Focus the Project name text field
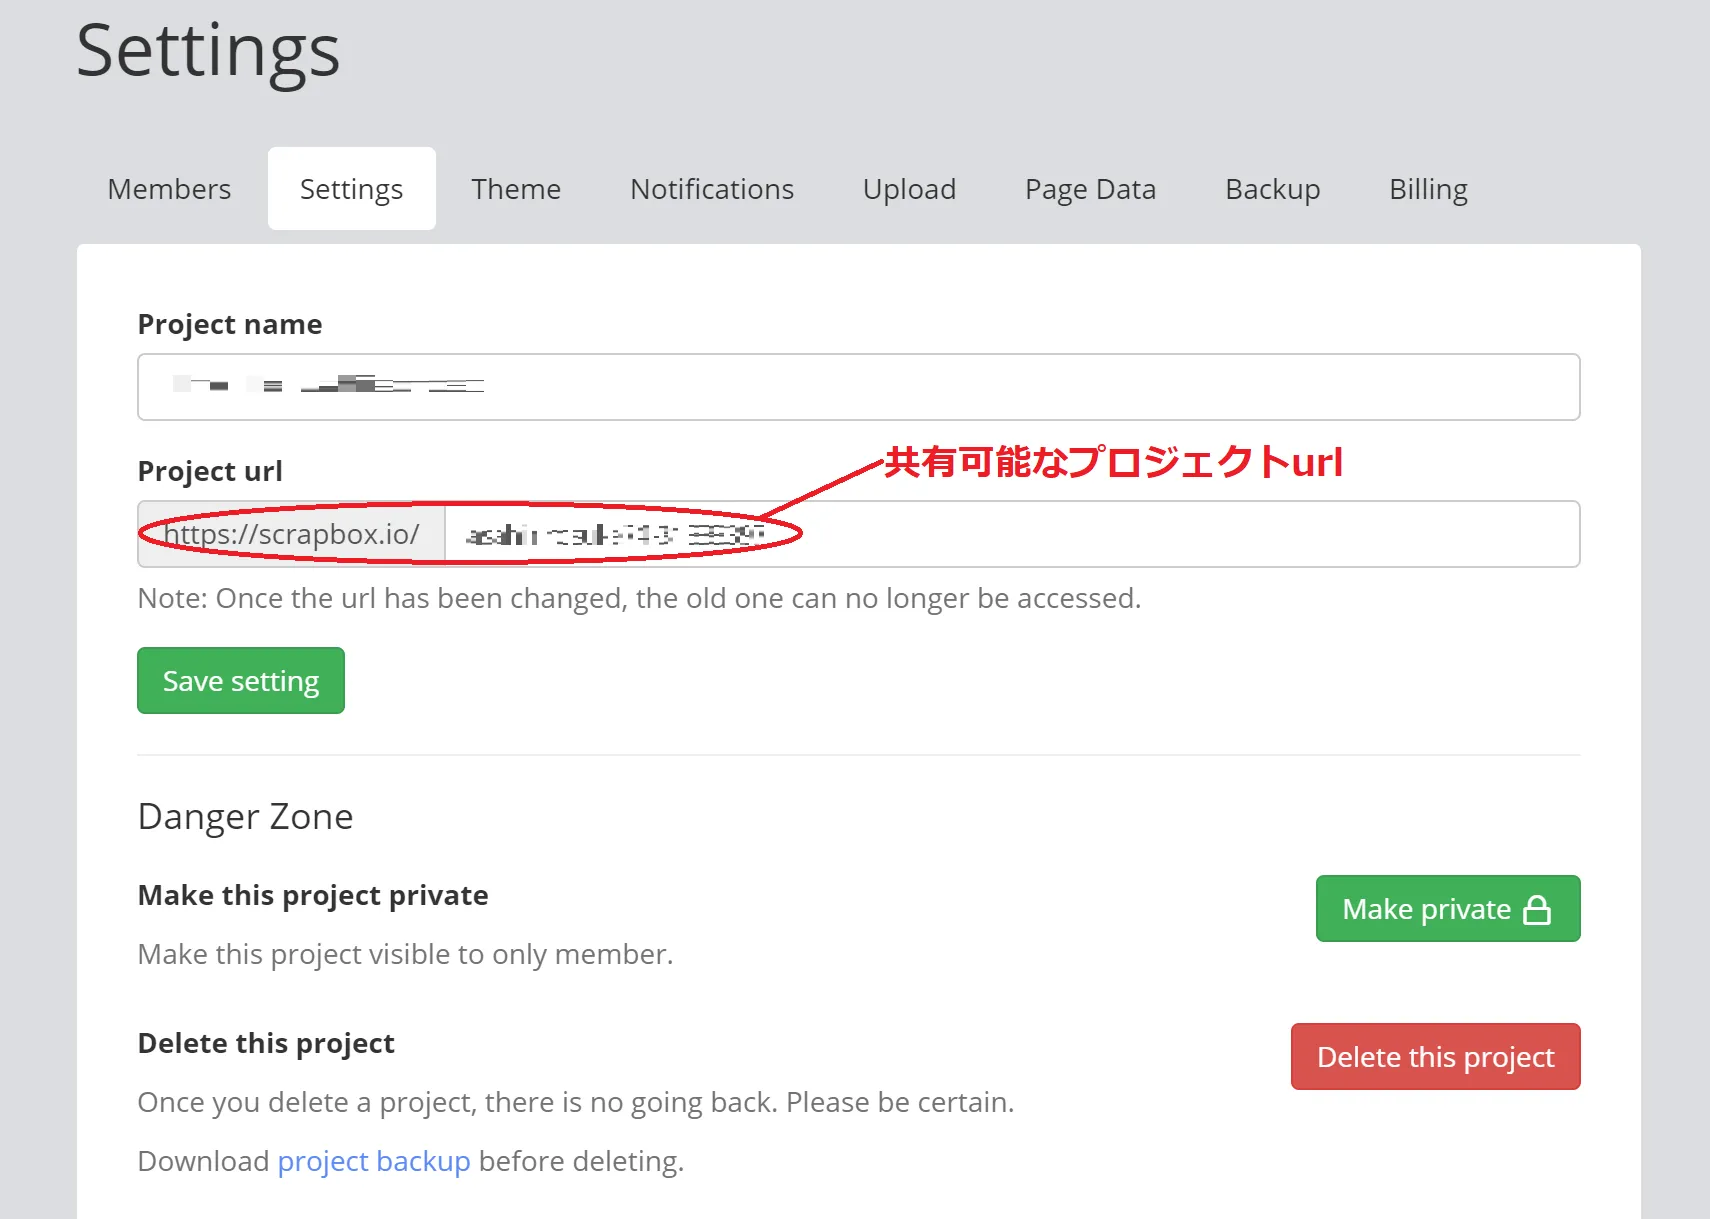Viewport: 1710px width, 1219px height. [858, 387]
